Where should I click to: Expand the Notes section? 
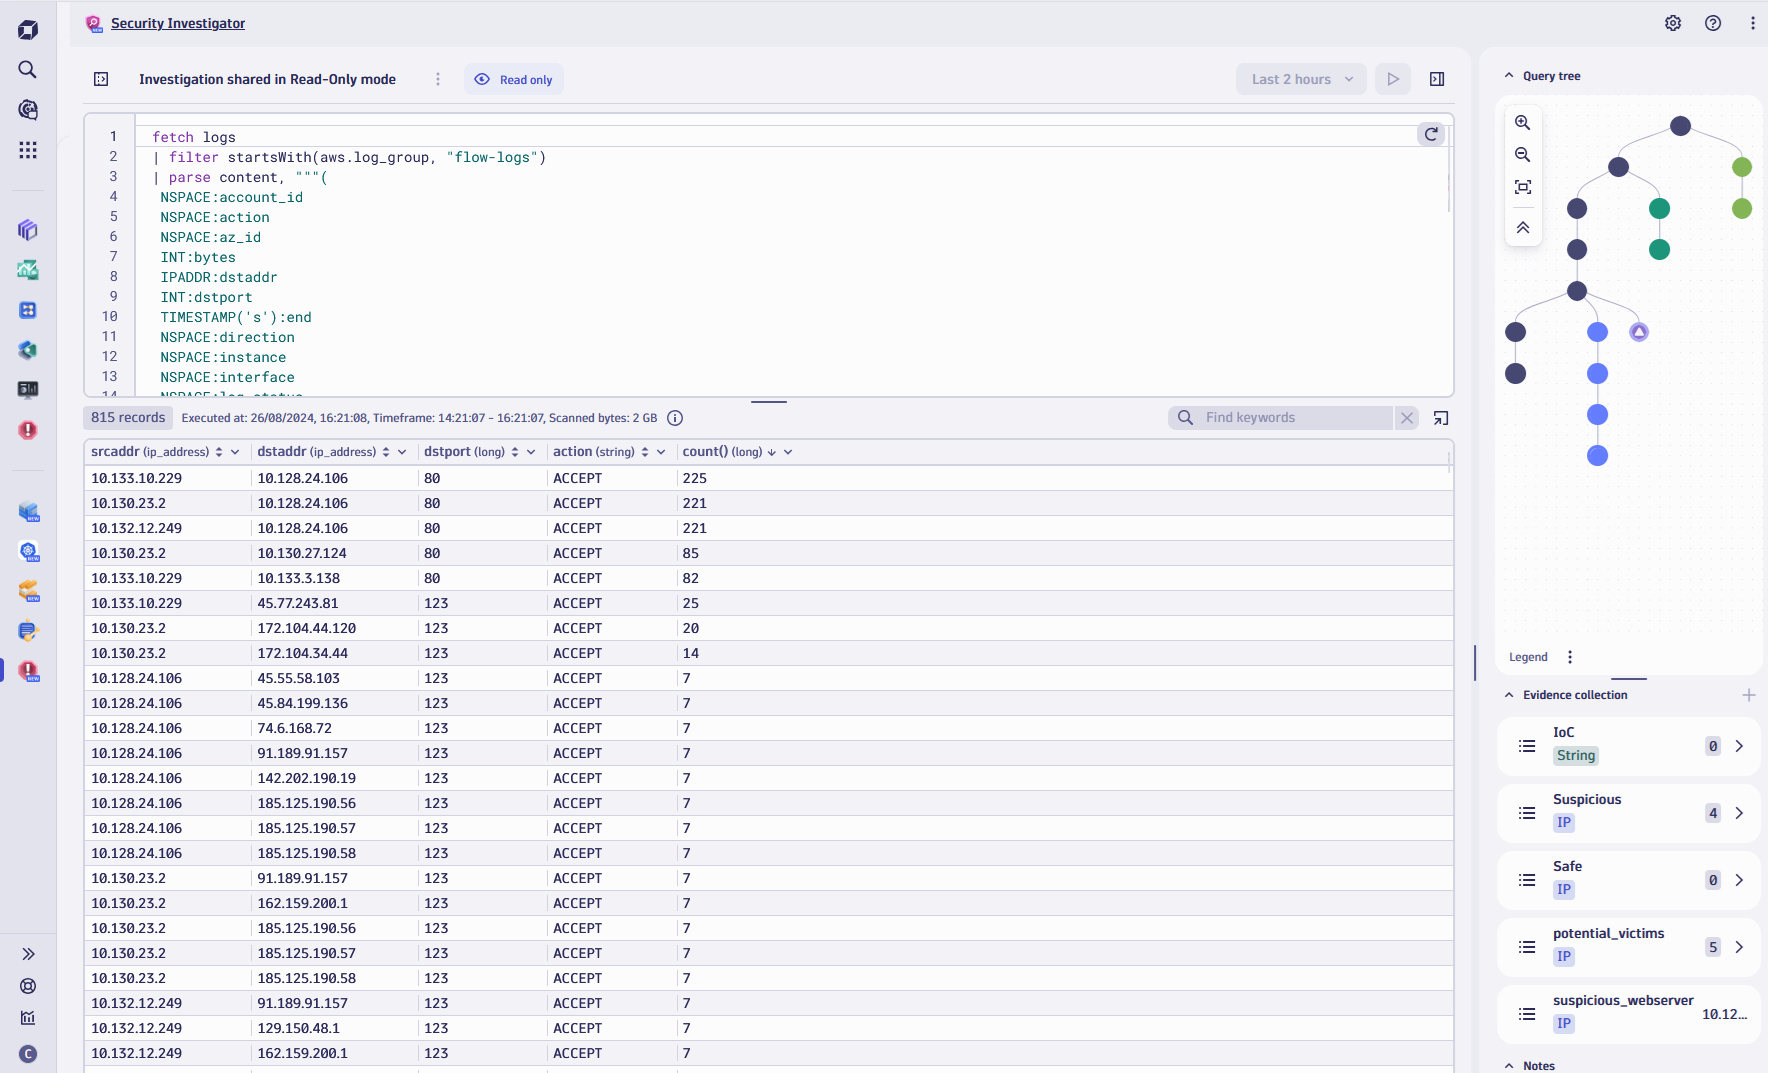(1509, 1065)
